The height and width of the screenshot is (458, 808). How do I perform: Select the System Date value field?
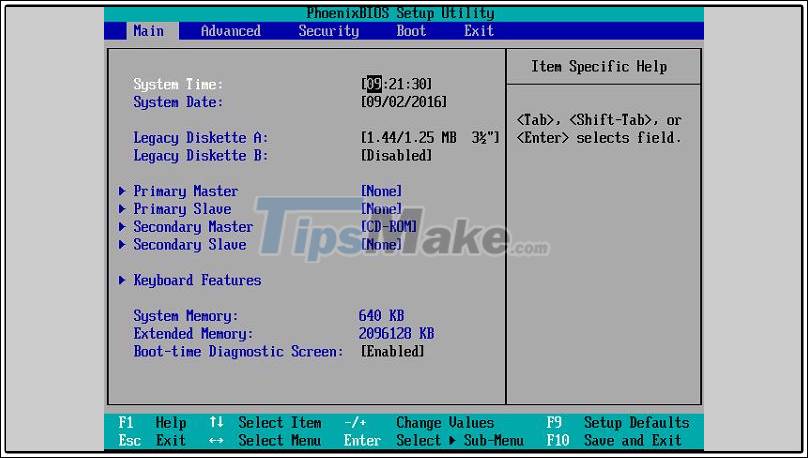404,102
